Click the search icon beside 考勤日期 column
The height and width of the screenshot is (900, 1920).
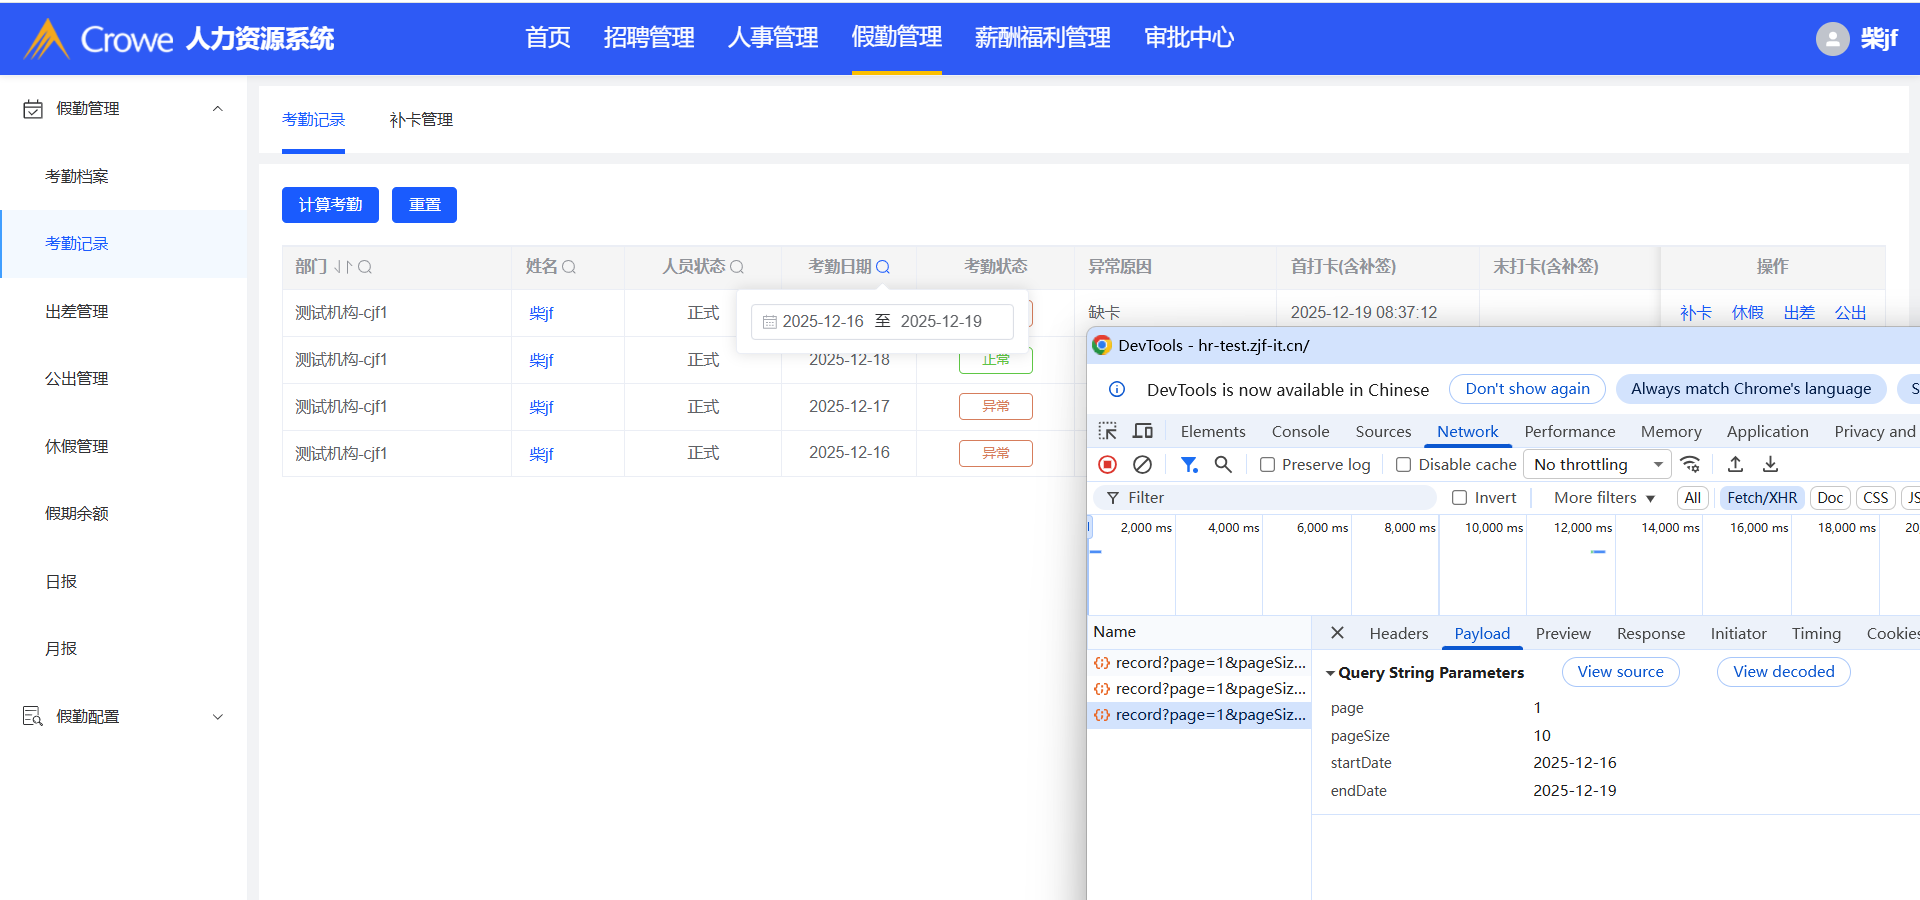coord(883,267)
